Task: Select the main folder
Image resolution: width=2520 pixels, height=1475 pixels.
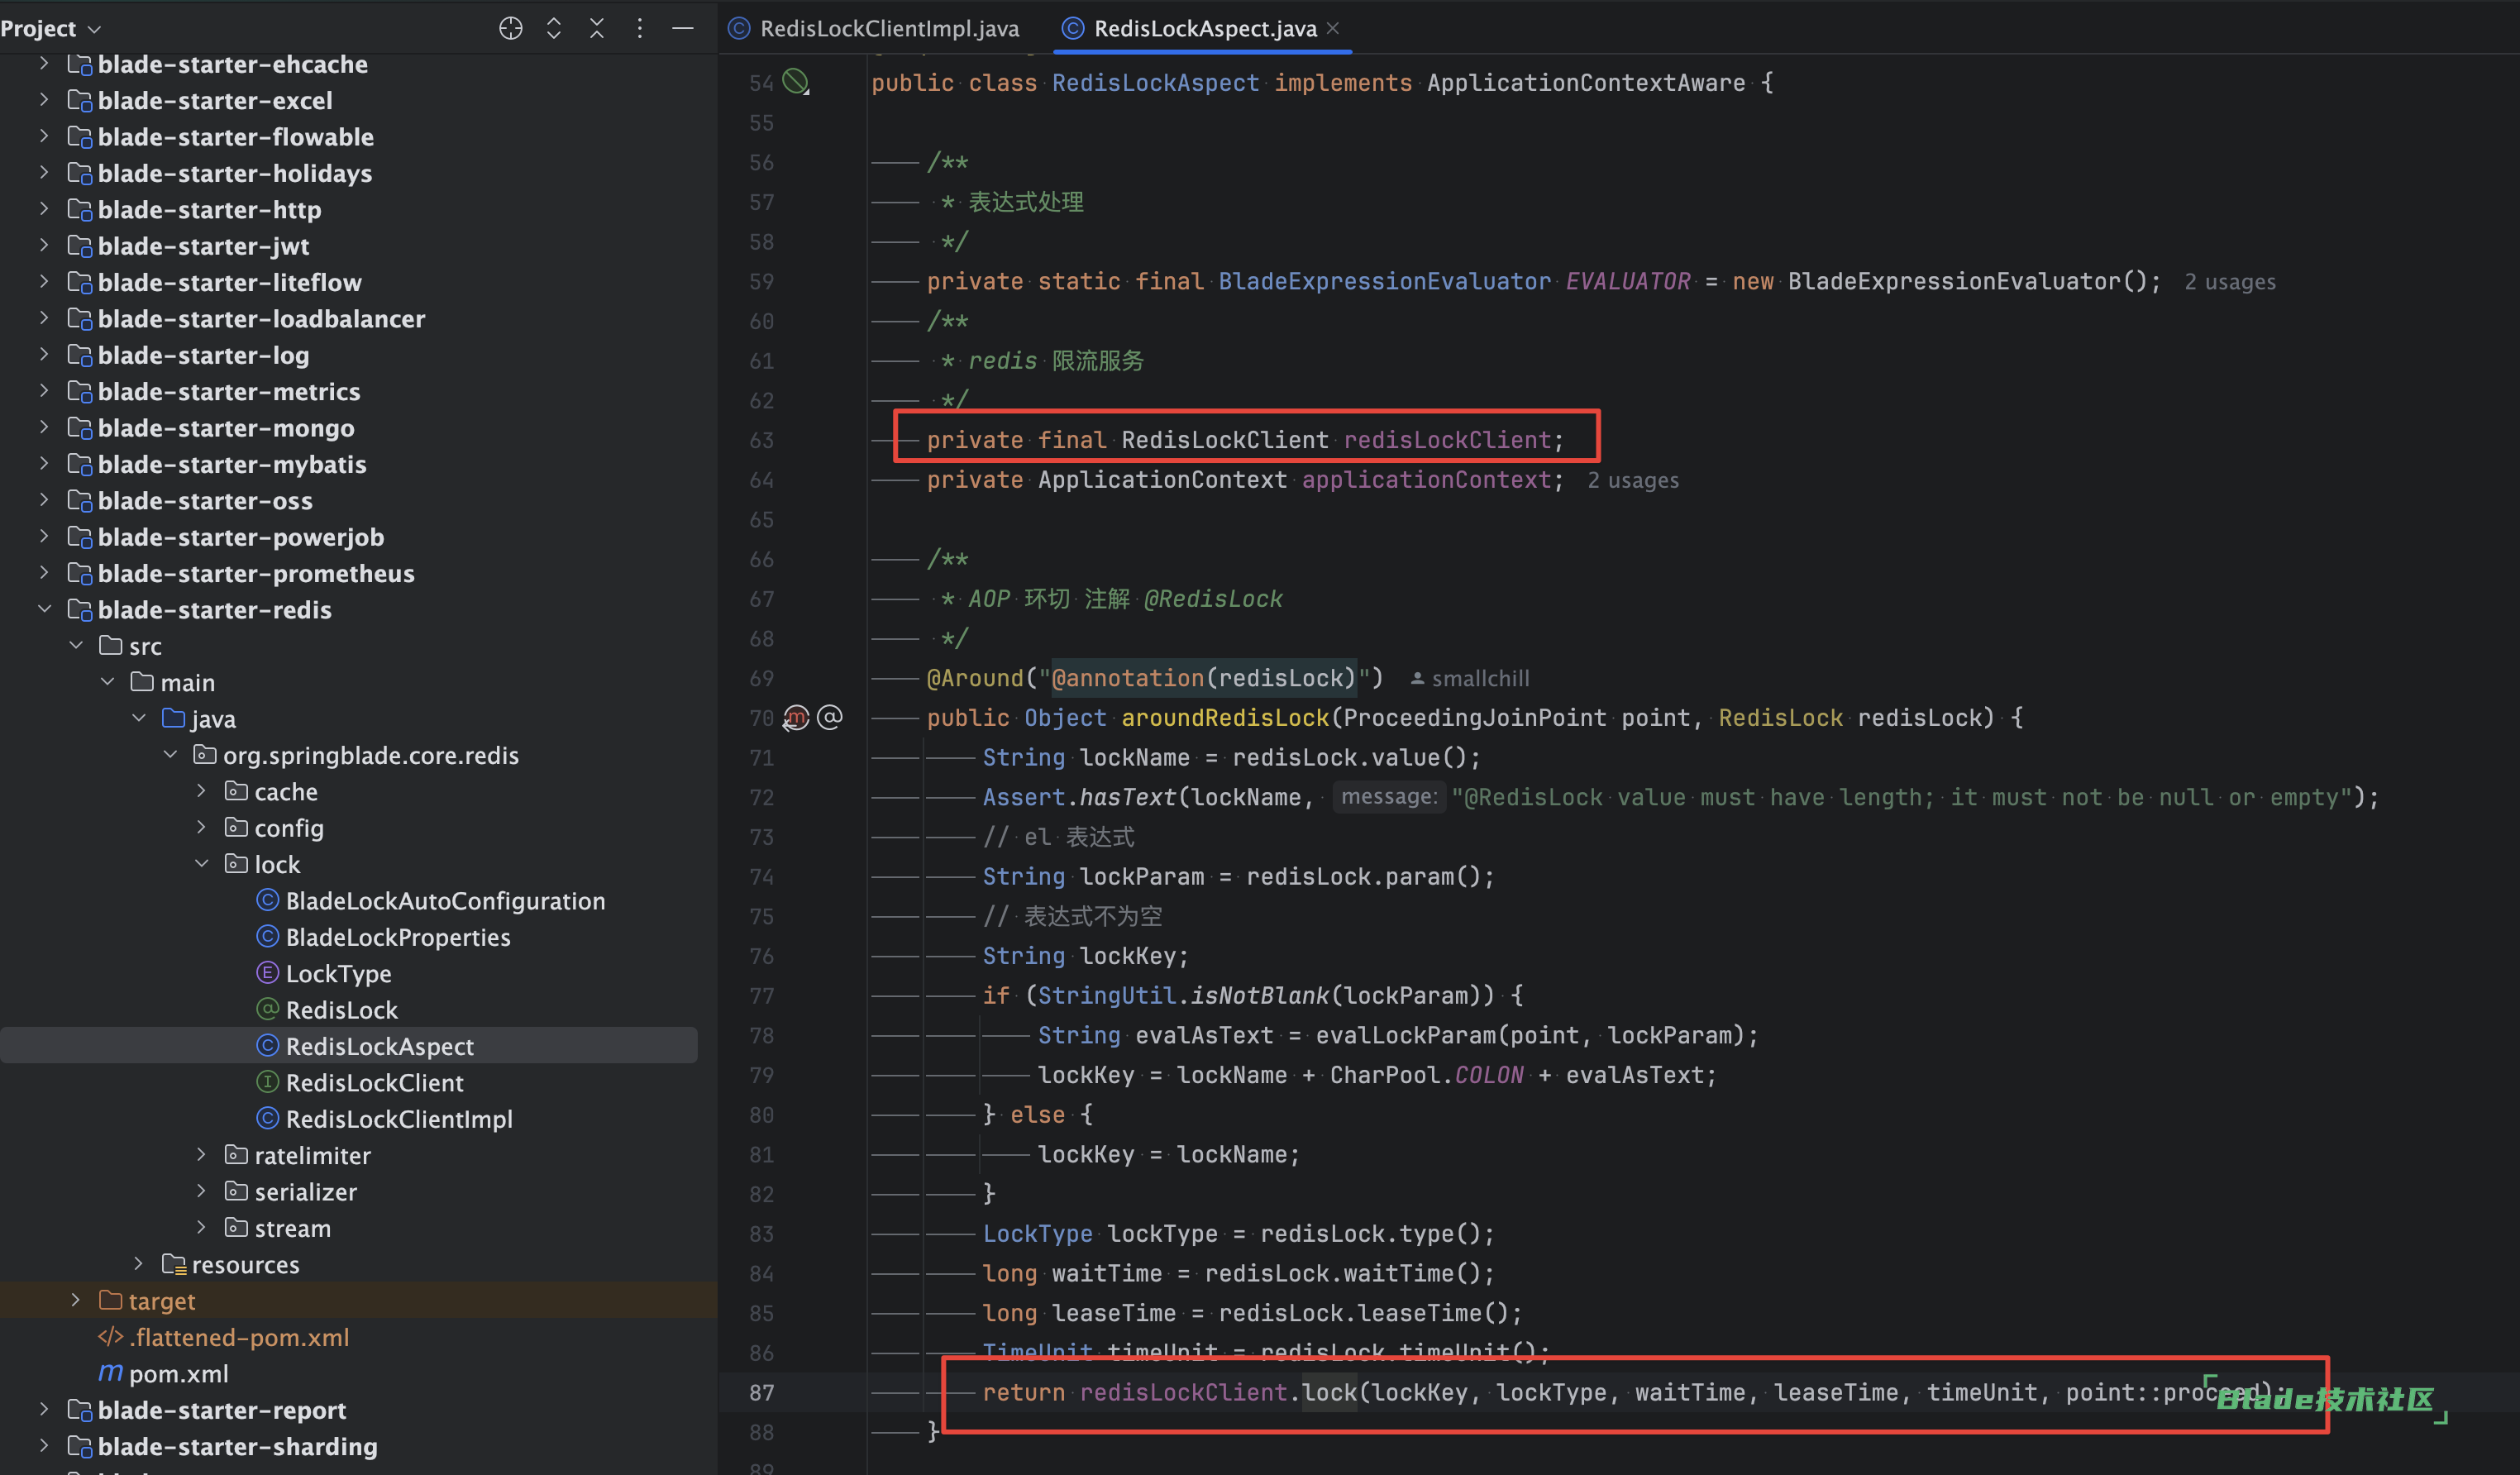Action: [187, 682]
